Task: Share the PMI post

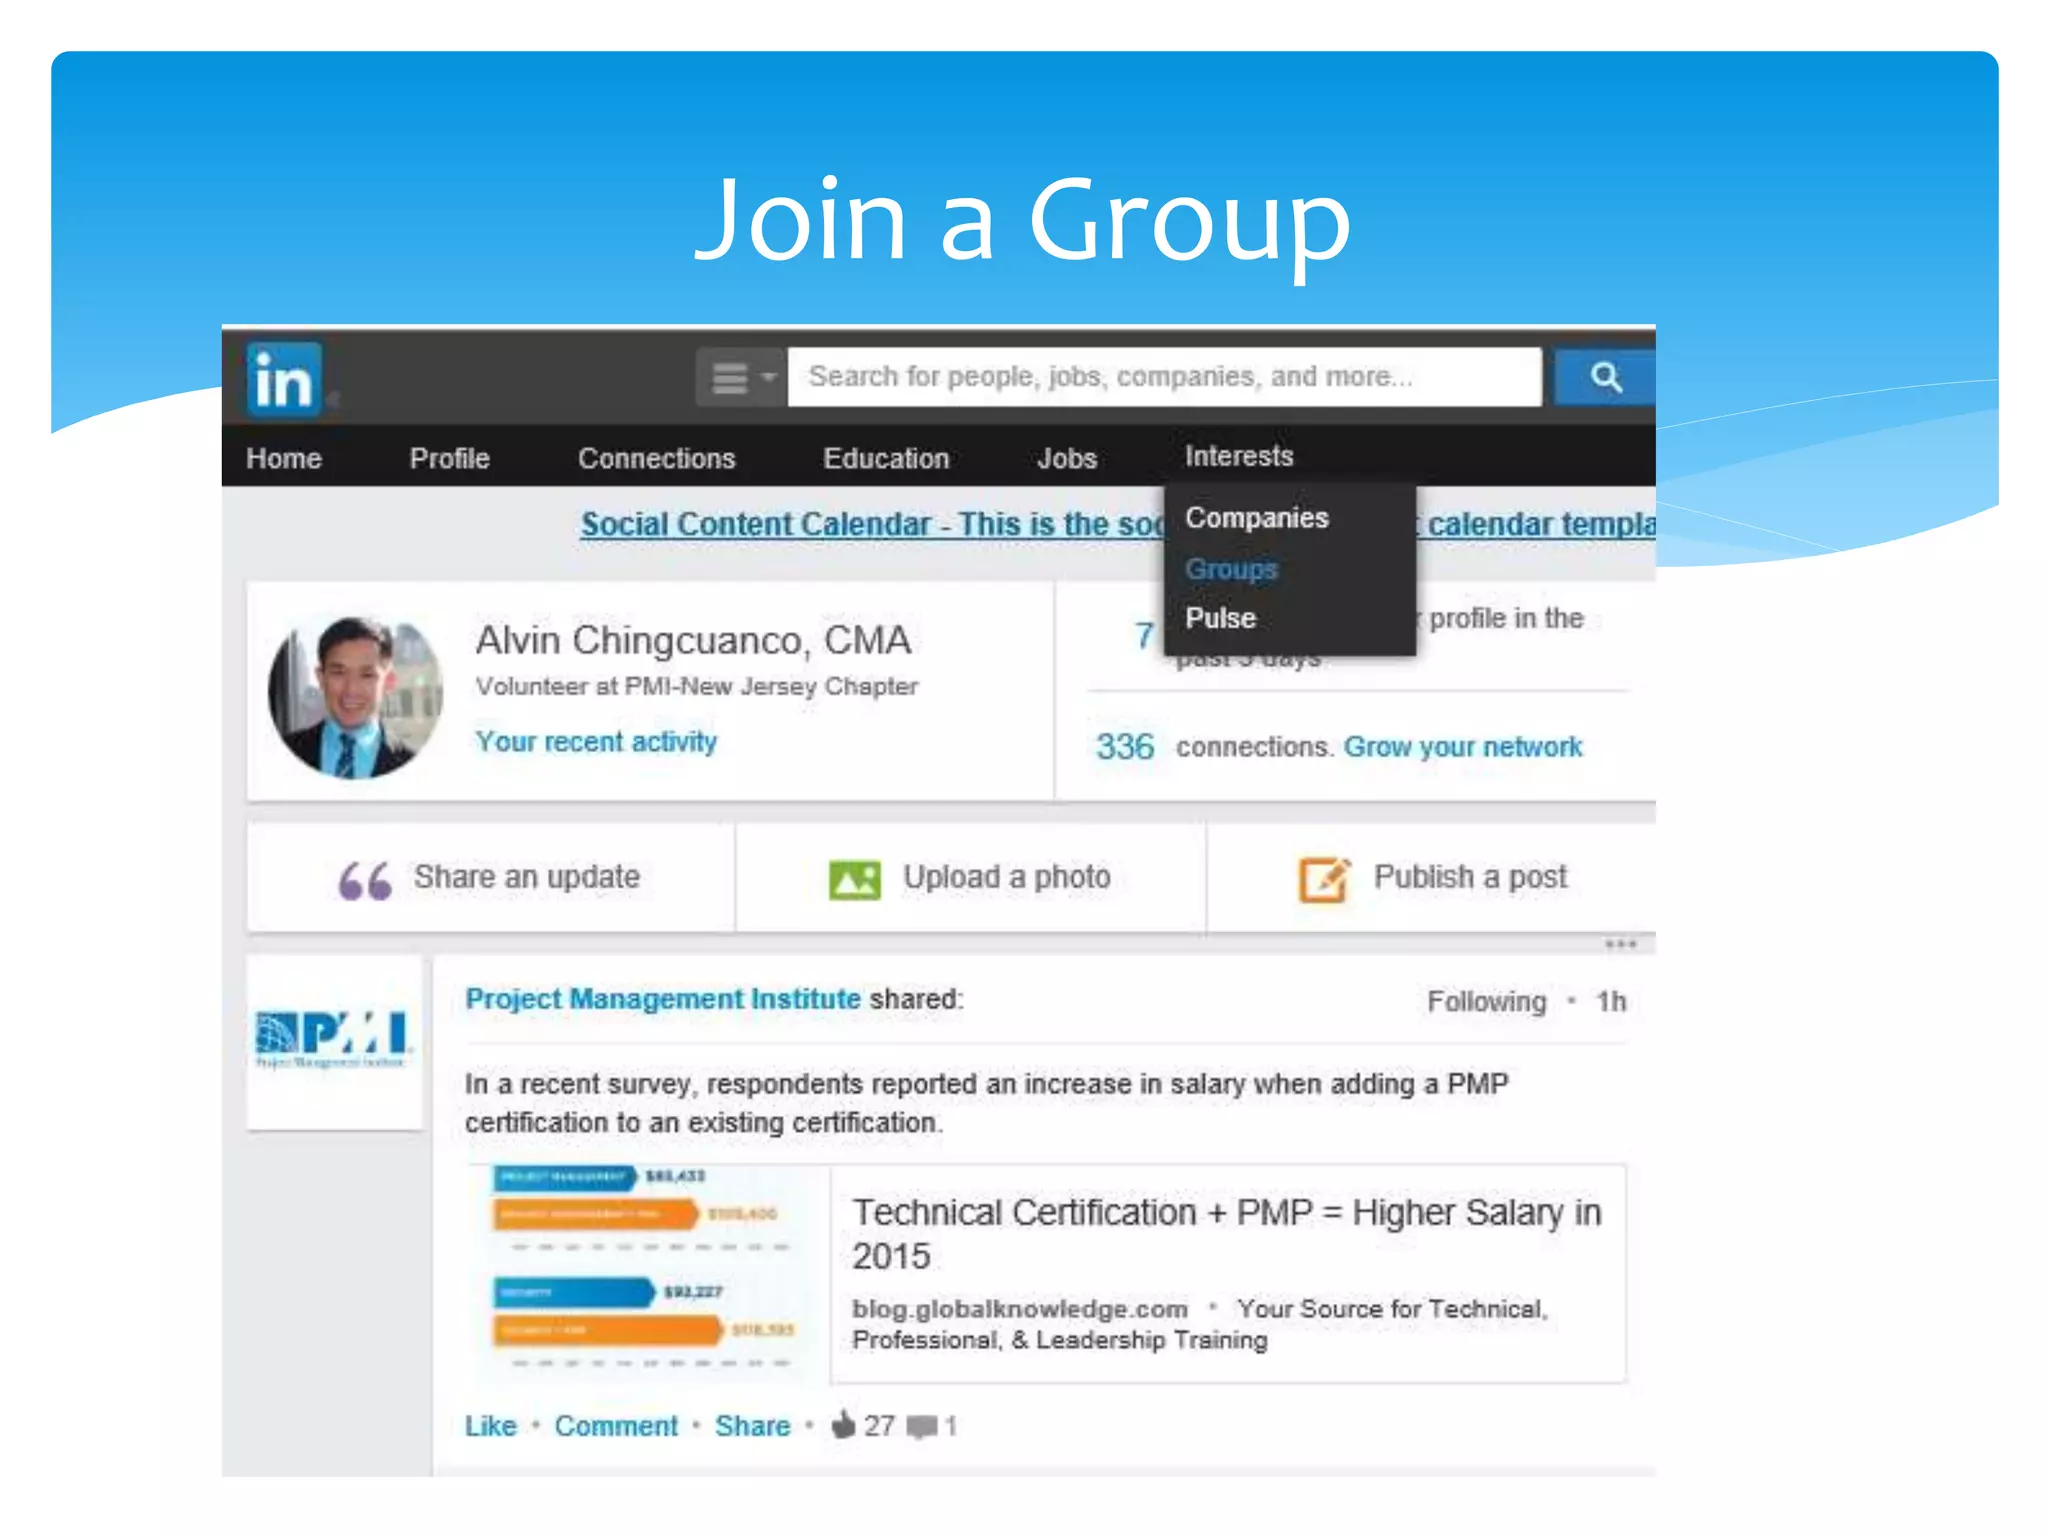Action: point(752,1426)
